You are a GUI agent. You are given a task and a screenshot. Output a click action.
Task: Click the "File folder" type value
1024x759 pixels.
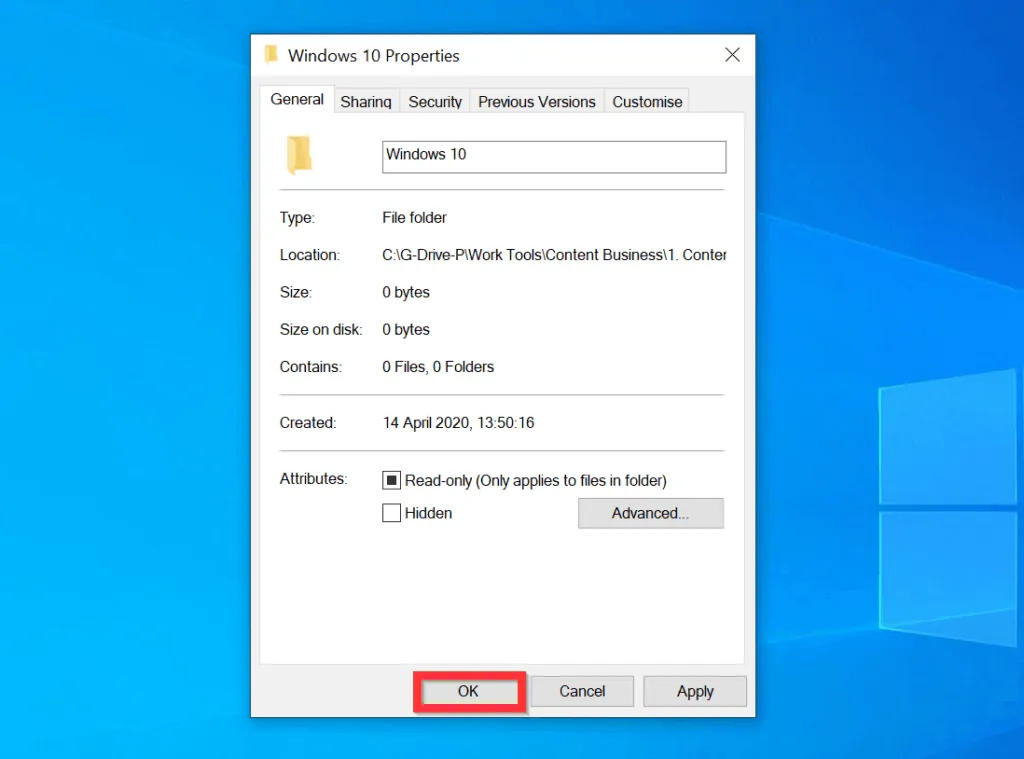click(x=414, y=218)
